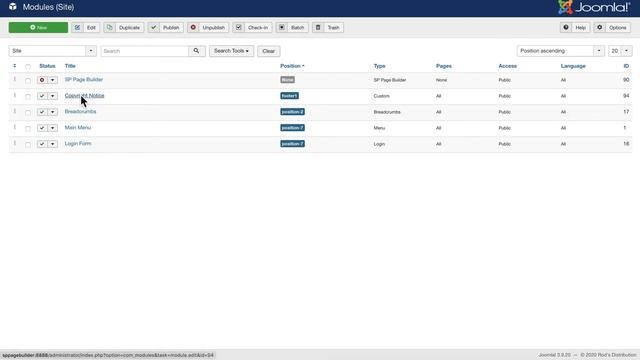Toggle published status of Main Menu

pyautogui.click(x=42, y=128)
